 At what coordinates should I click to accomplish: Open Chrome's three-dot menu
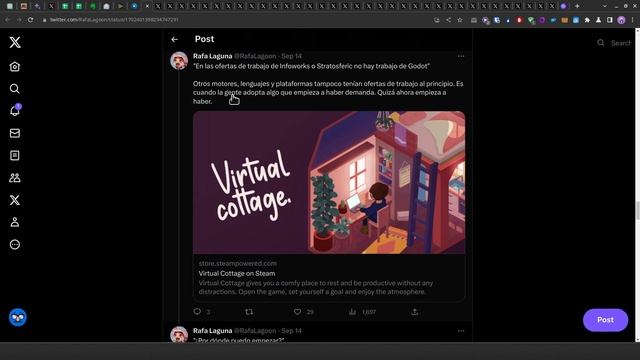[x=633, y=20]
